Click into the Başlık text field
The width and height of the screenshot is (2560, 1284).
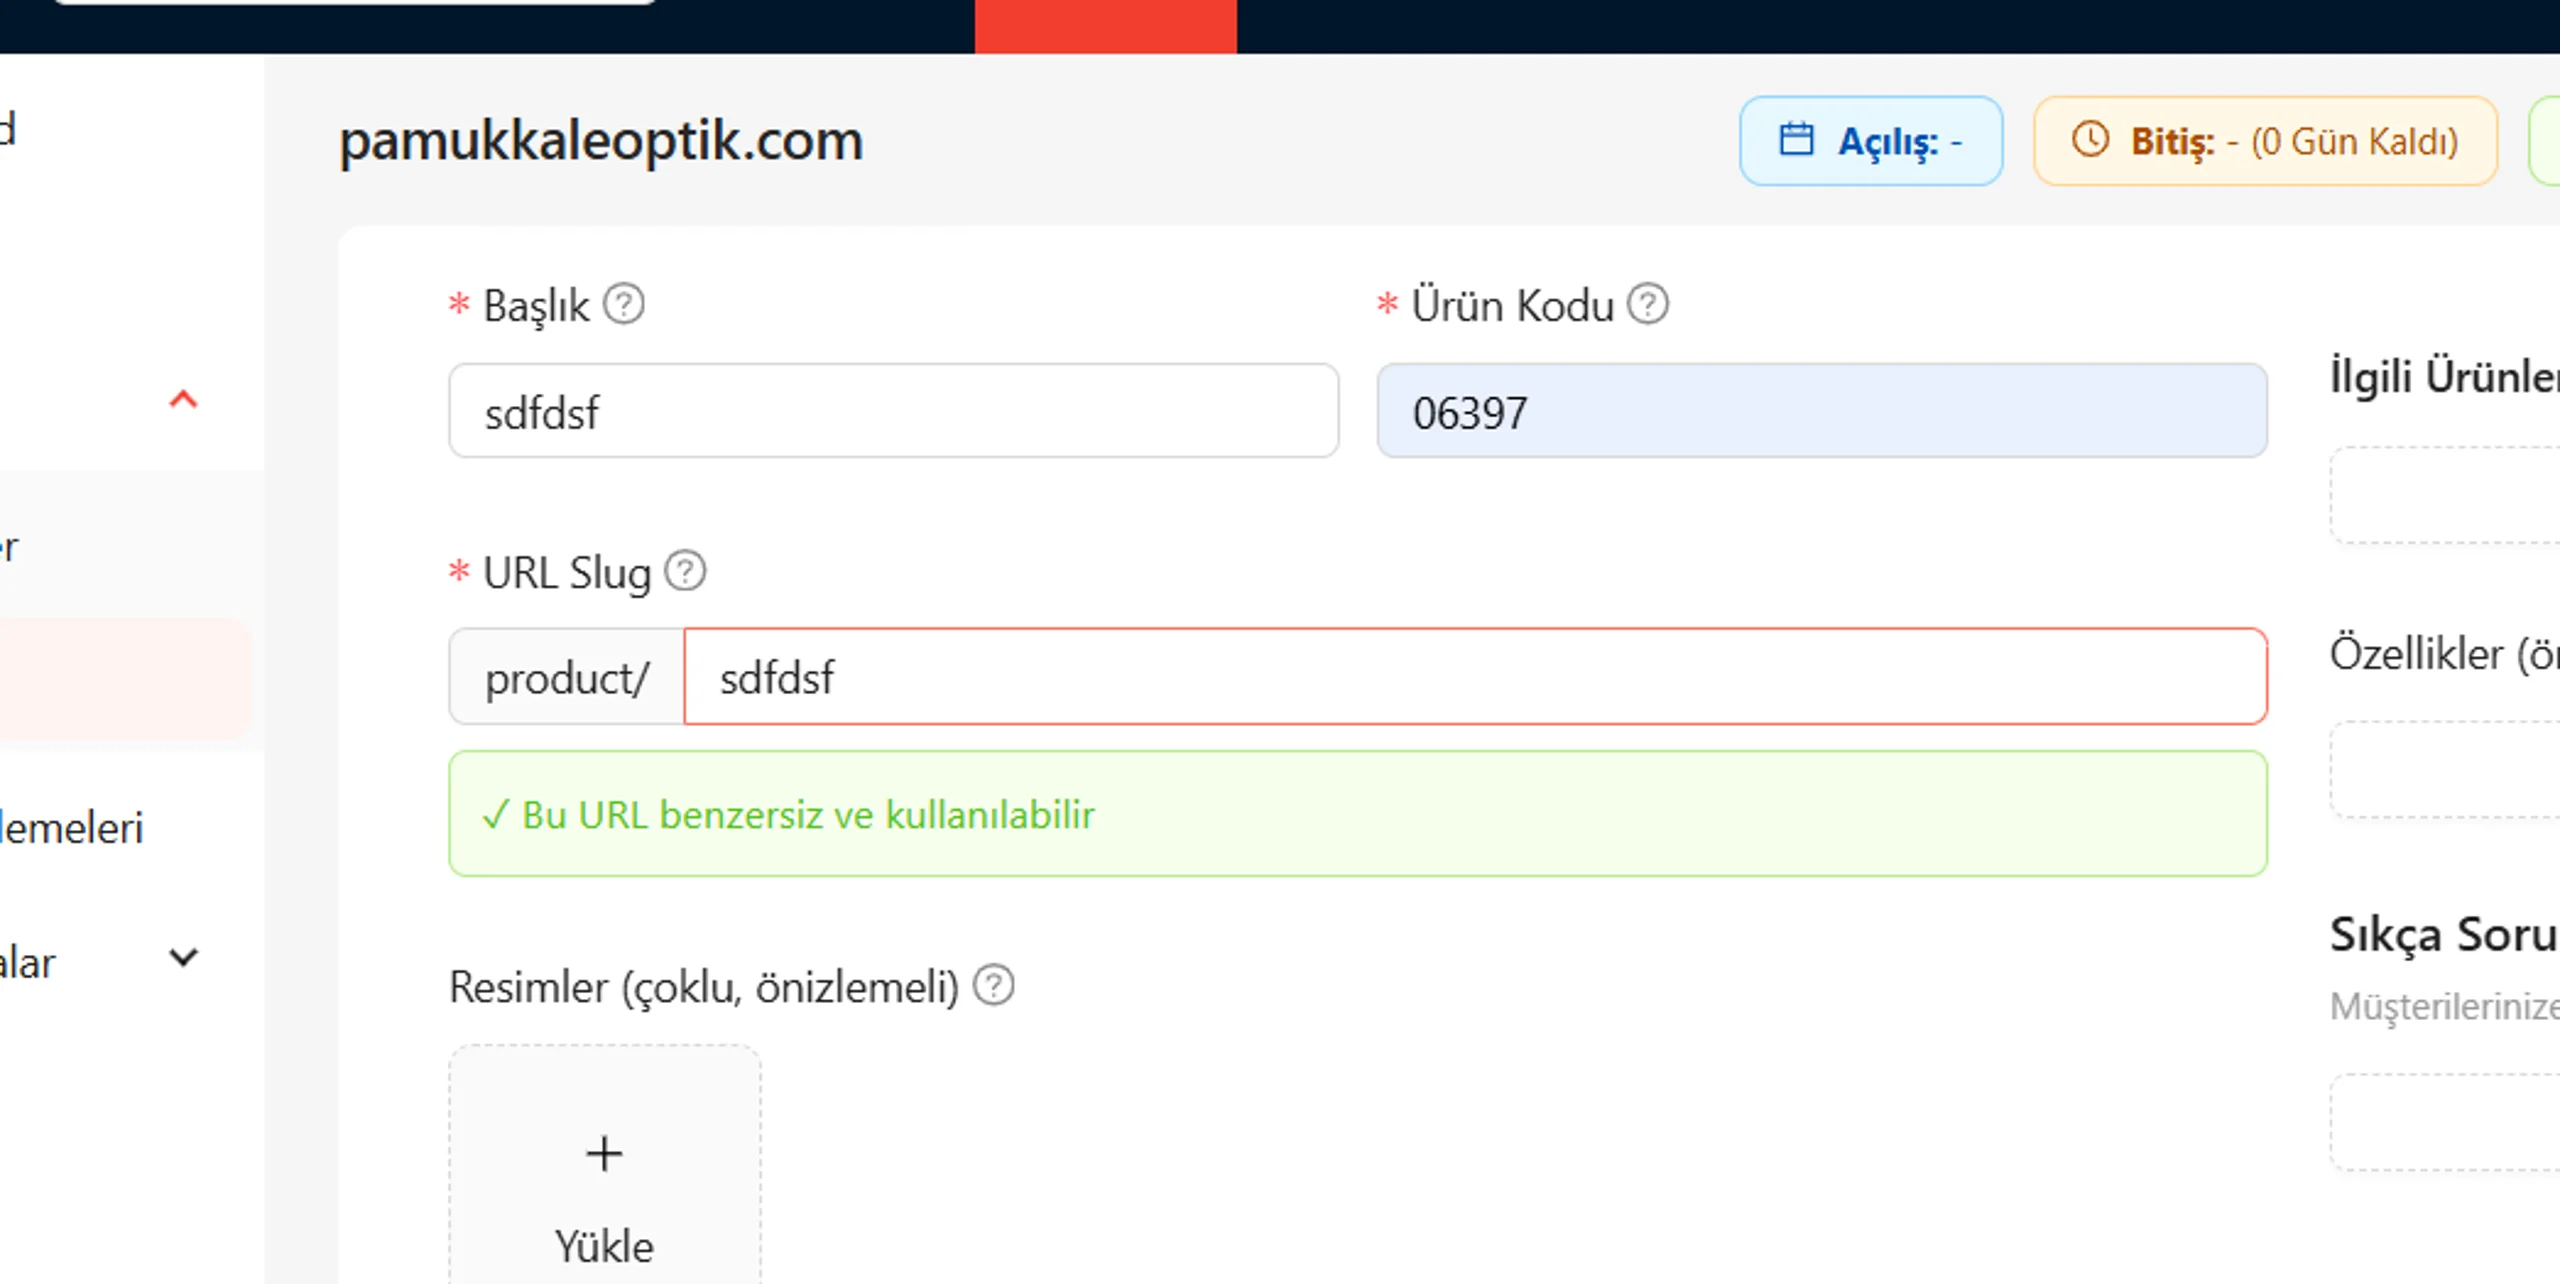893,411
